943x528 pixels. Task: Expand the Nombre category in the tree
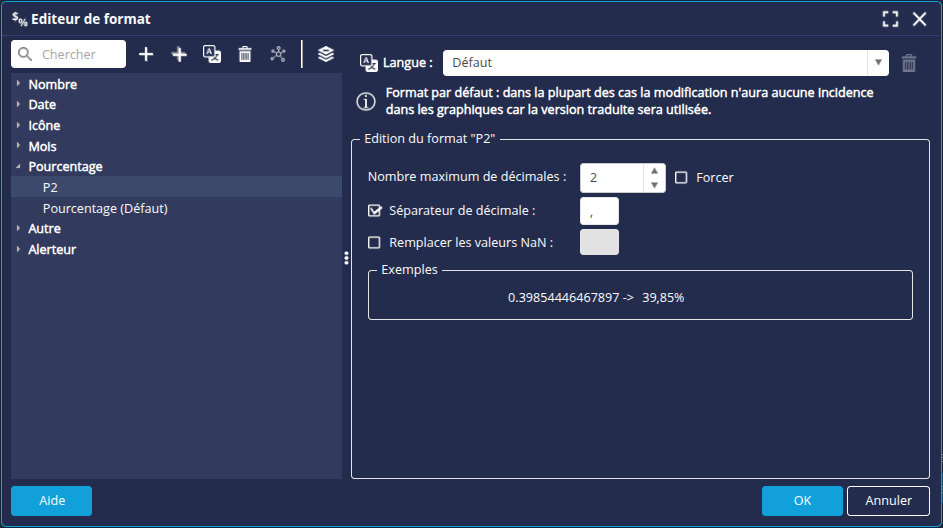19,85
